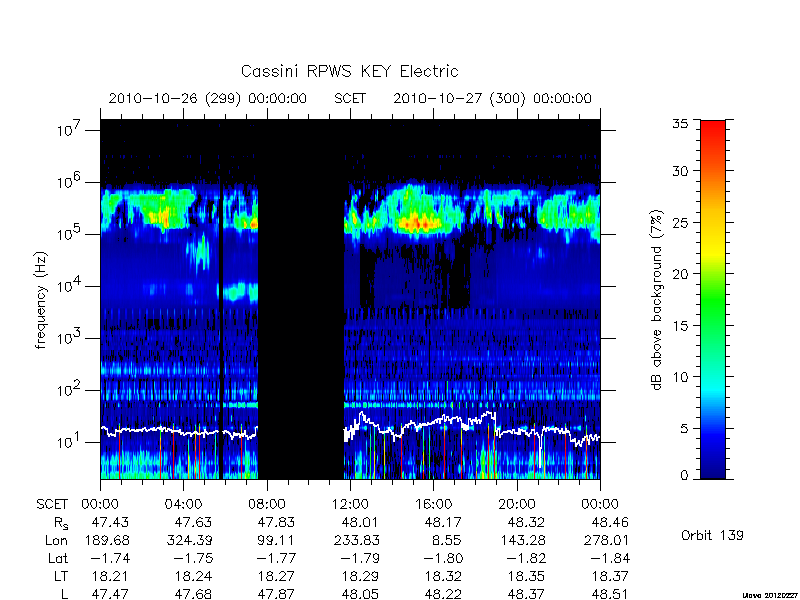Click the 'frequency (Hz)' axis label
The height and width of the screenshot is (600, 800).
(x=41, y=300)
